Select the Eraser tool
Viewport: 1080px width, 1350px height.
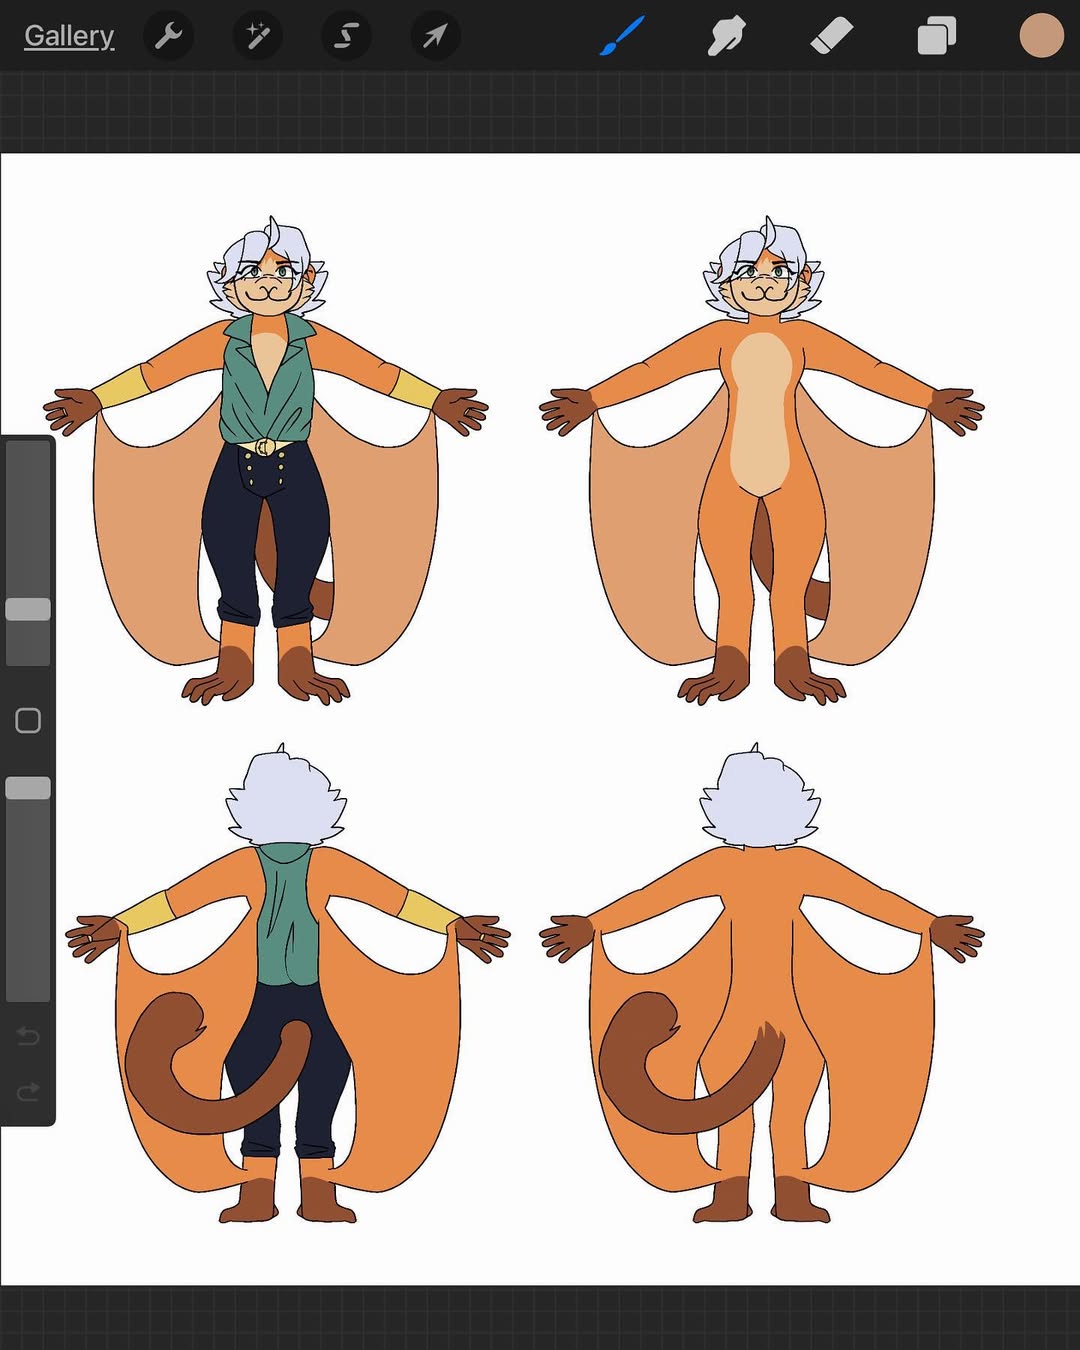click(831, 37)
